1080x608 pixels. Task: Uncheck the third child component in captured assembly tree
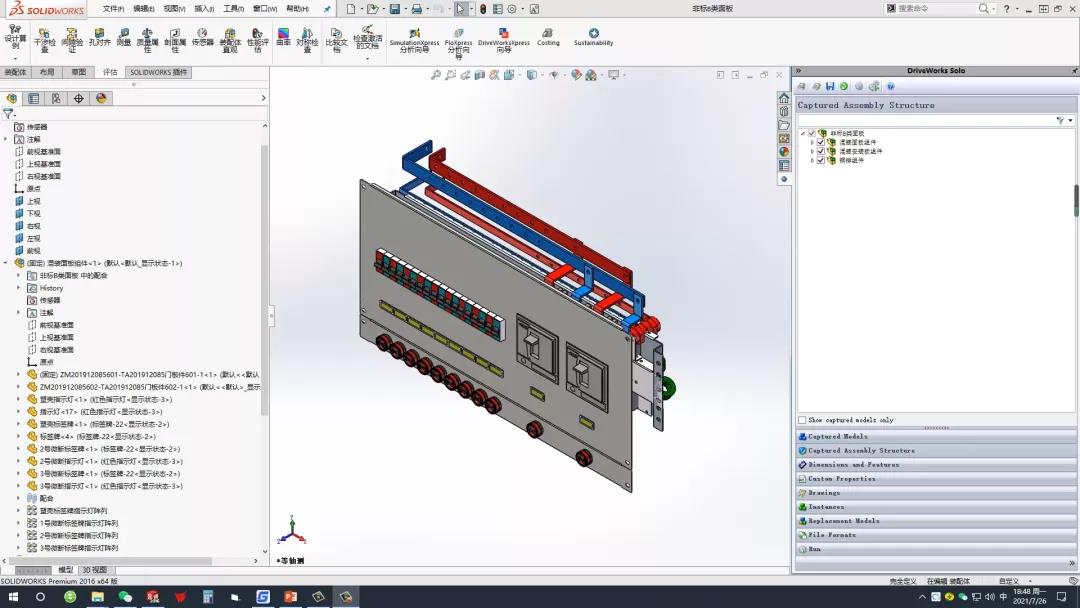[x=821, y=160]
